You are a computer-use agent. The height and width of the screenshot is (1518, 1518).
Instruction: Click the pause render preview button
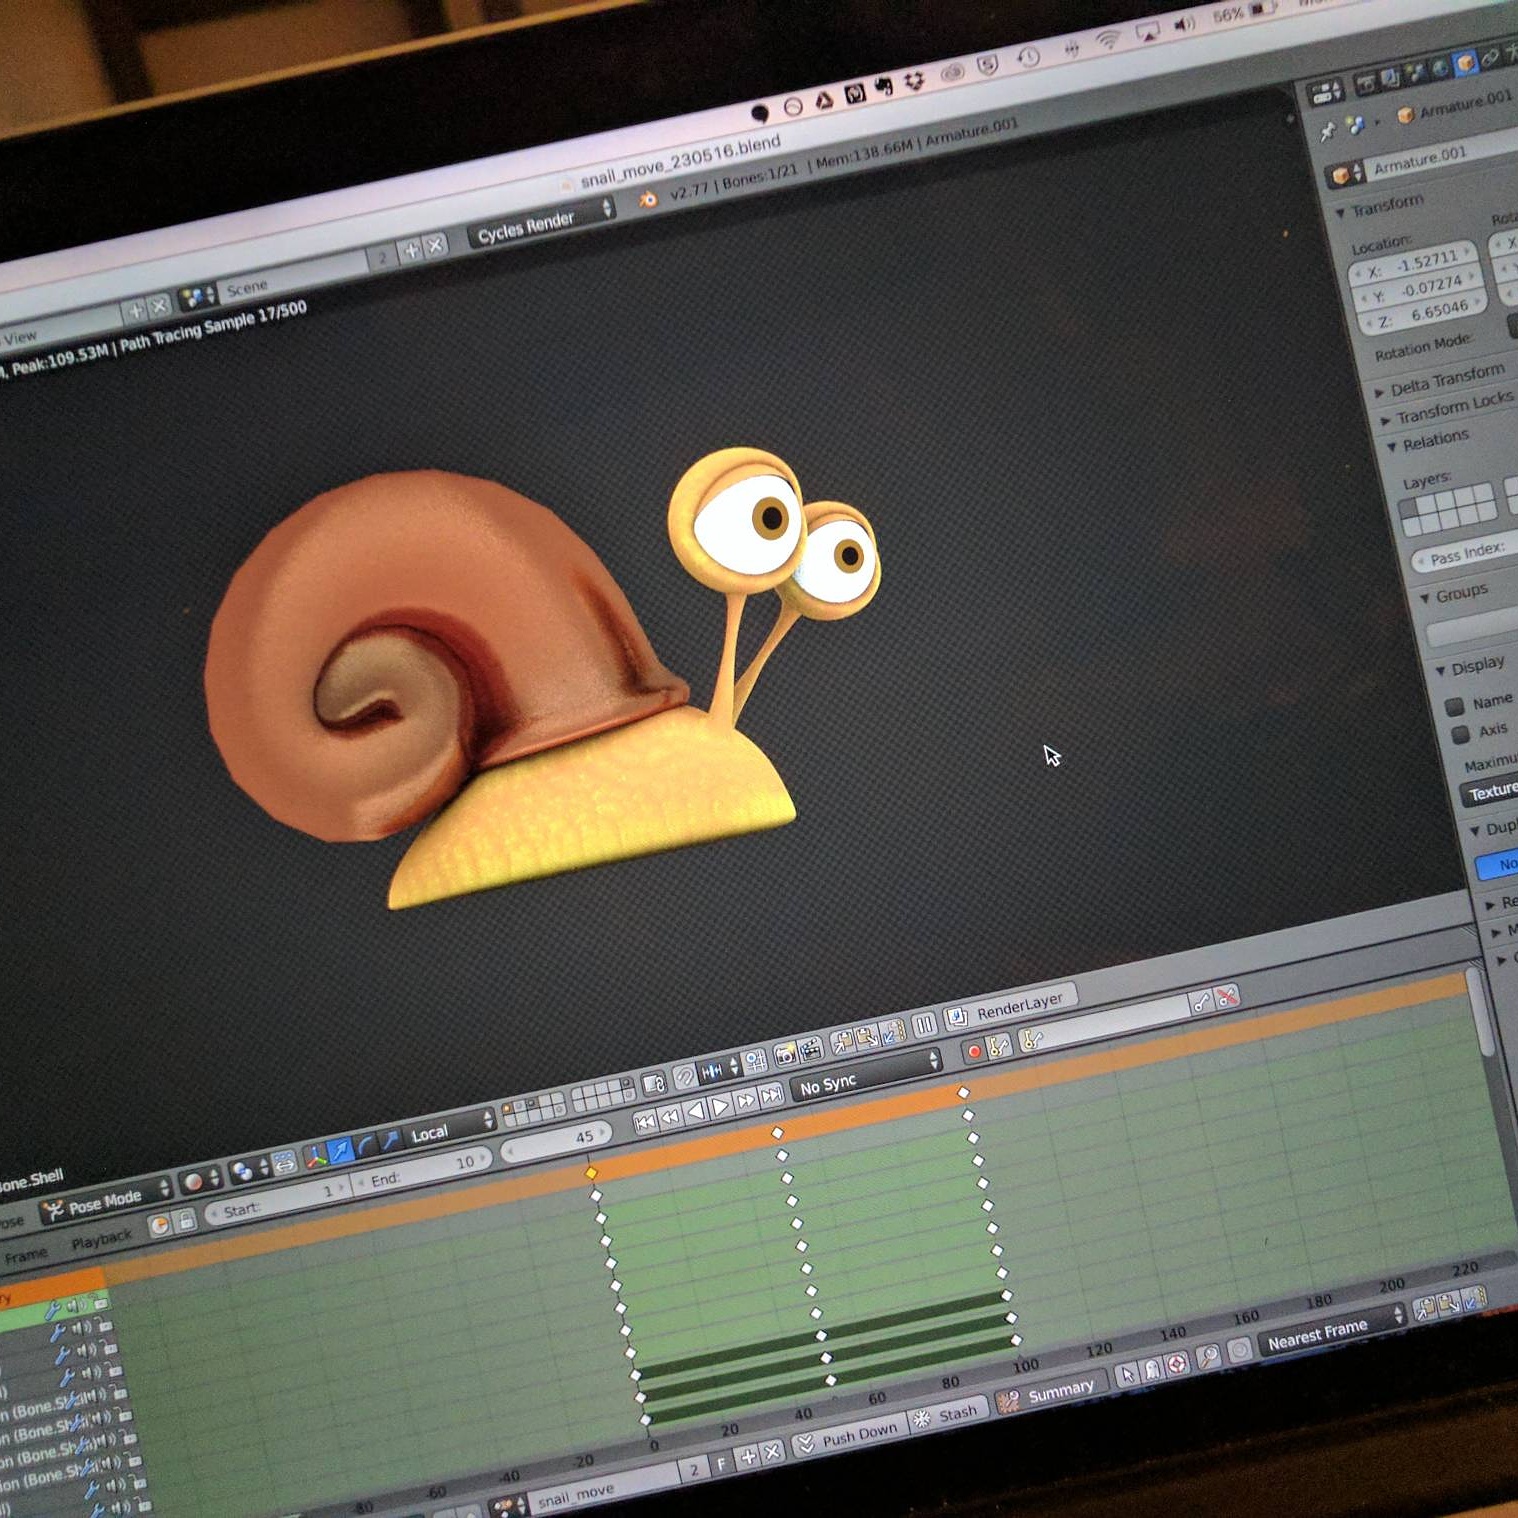(923, 1023)
